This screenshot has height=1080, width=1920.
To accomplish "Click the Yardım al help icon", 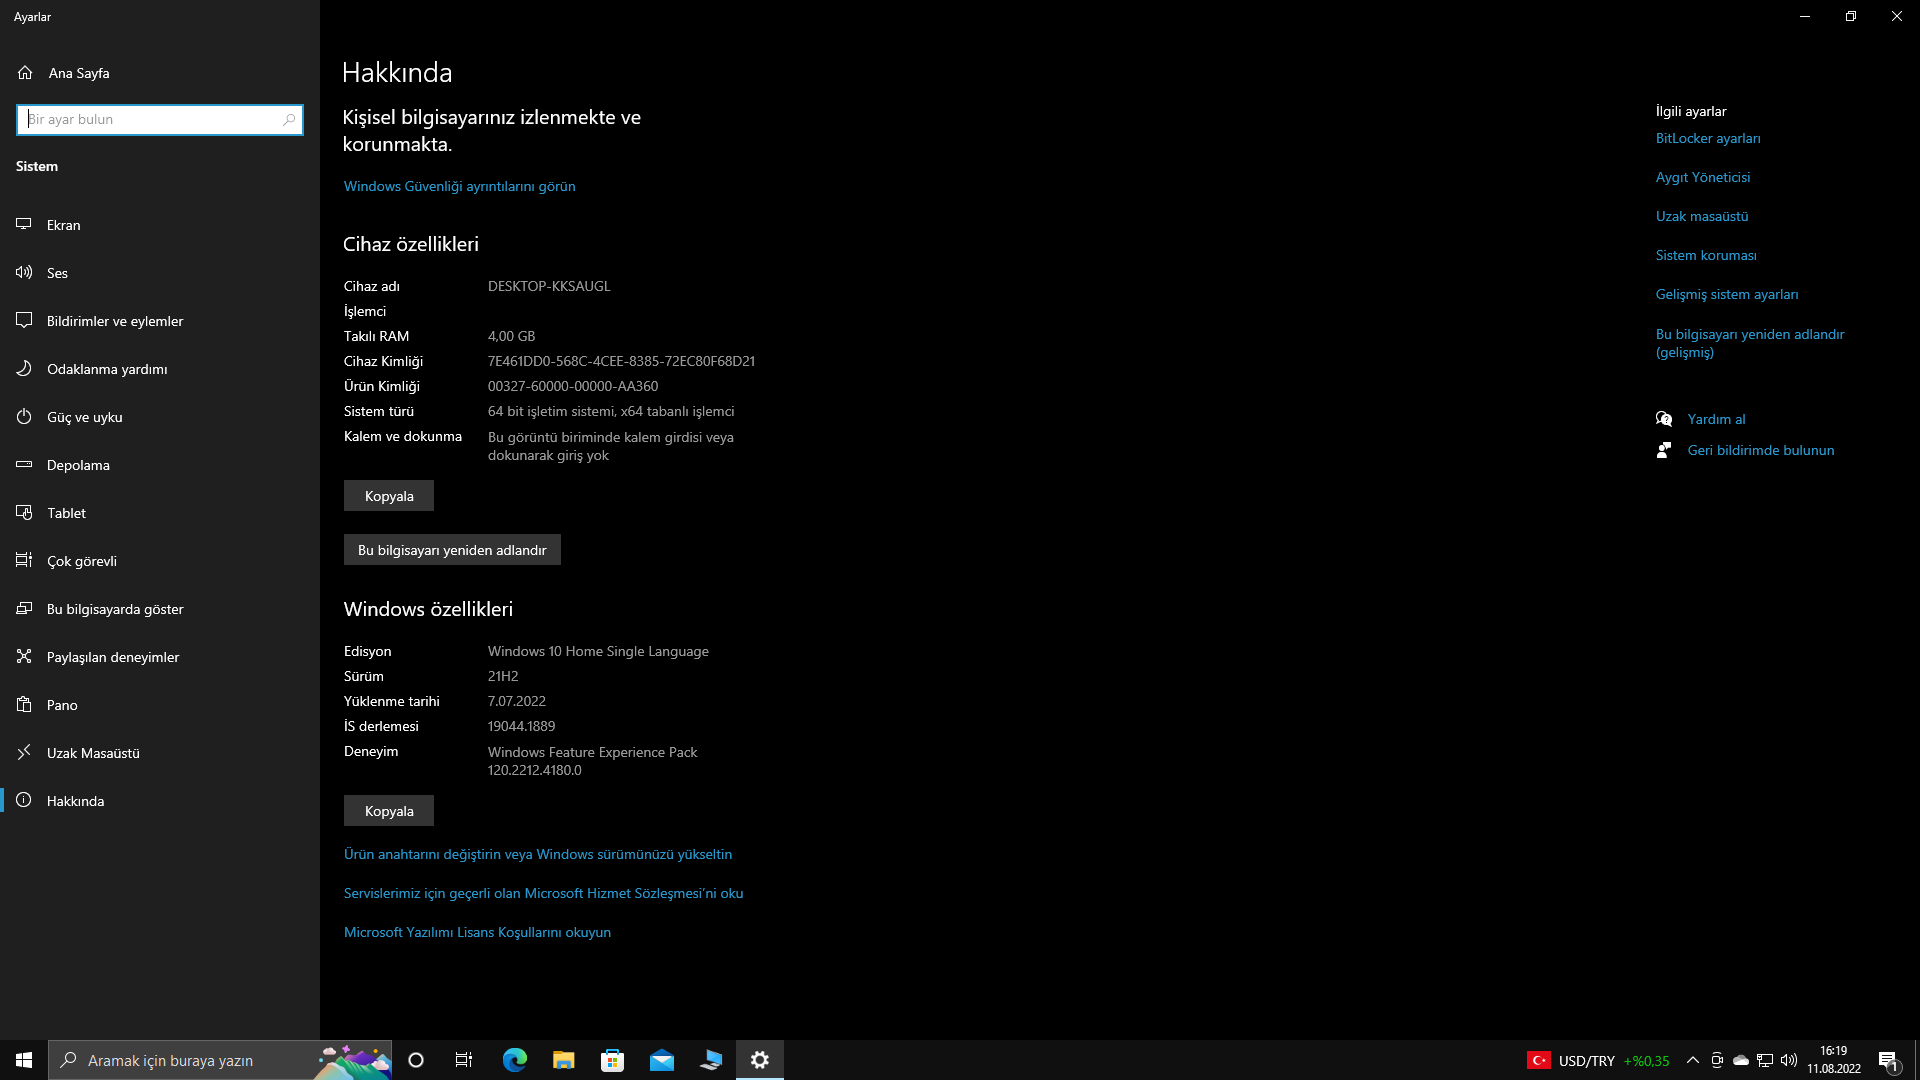I will click(1664, 419).
